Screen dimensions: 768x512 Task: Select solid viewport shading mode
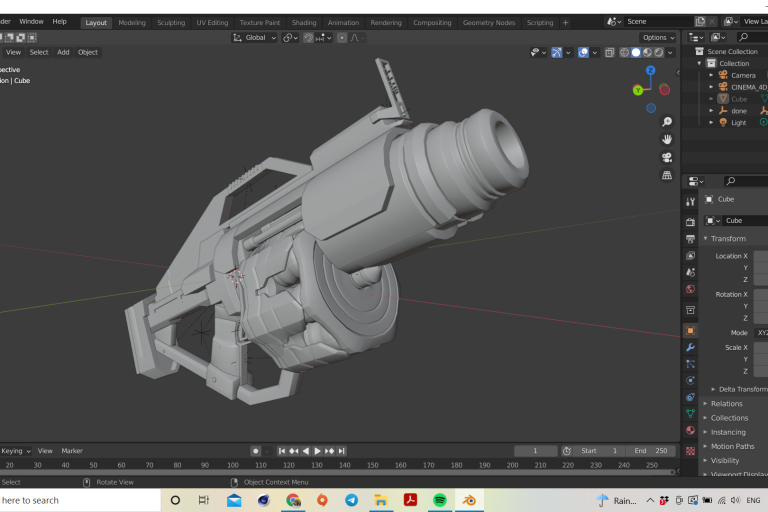tap(636, 52)
